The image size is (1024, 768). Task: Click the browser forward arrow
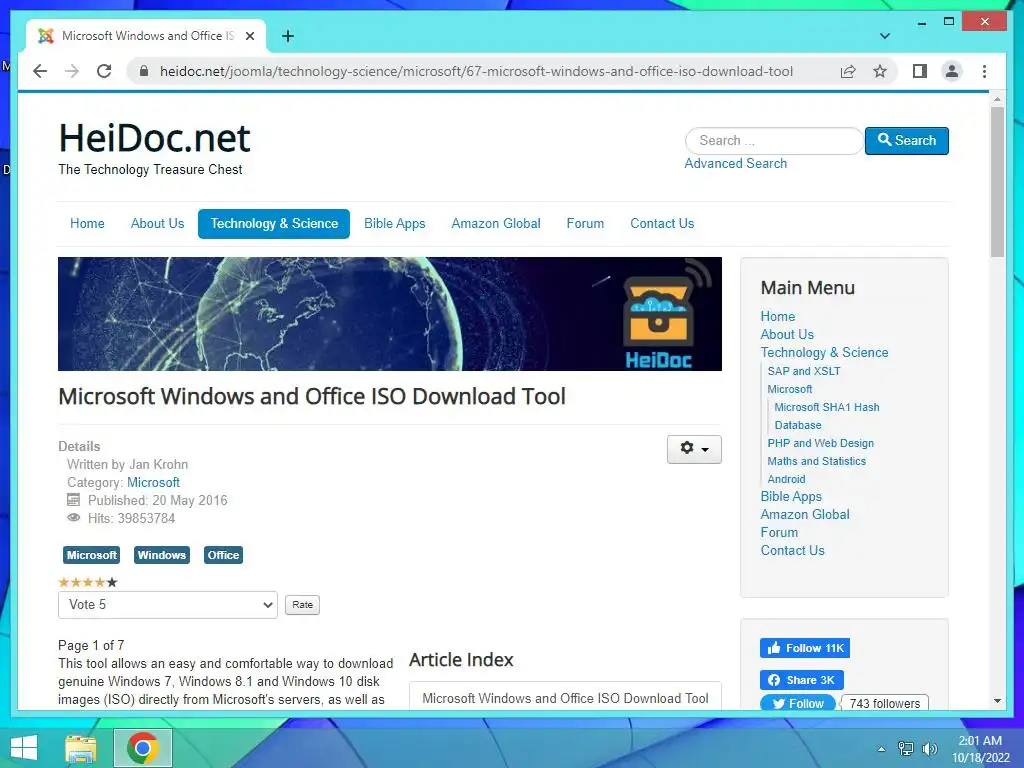pyautogui.click(x=72, y=71)
